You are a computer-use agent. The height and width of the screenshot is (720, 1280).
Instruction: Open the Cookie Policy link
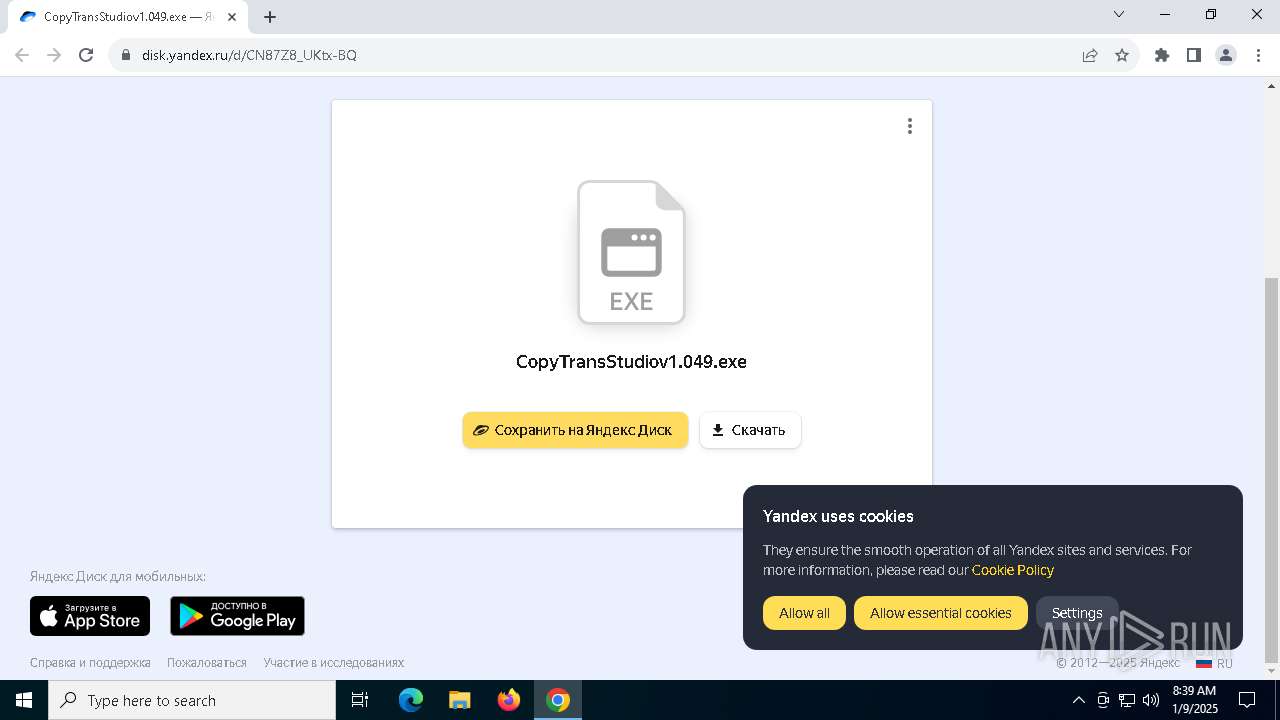tap(1013, 570)
